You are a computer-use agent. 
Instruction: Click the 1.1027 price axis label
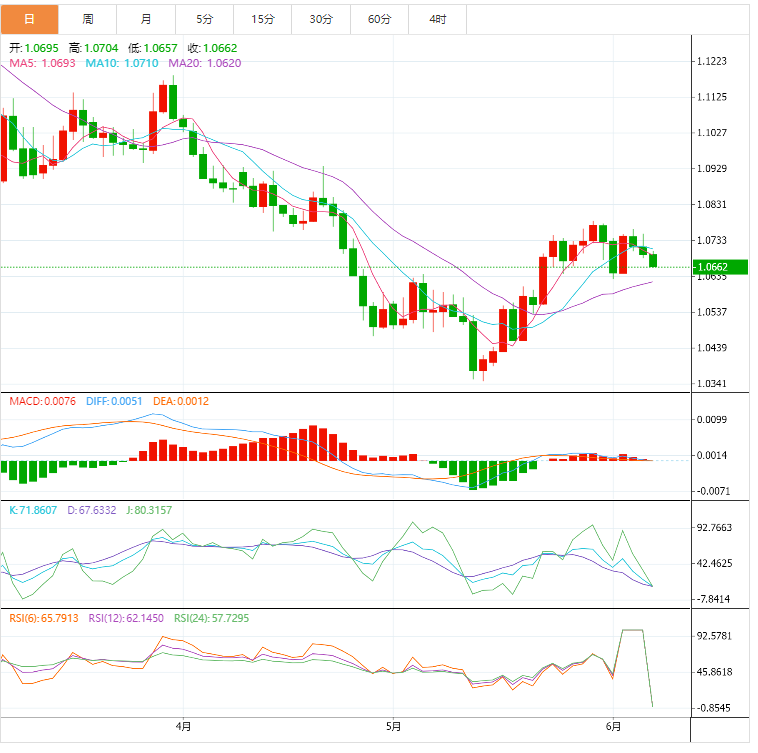coord(712,133)
